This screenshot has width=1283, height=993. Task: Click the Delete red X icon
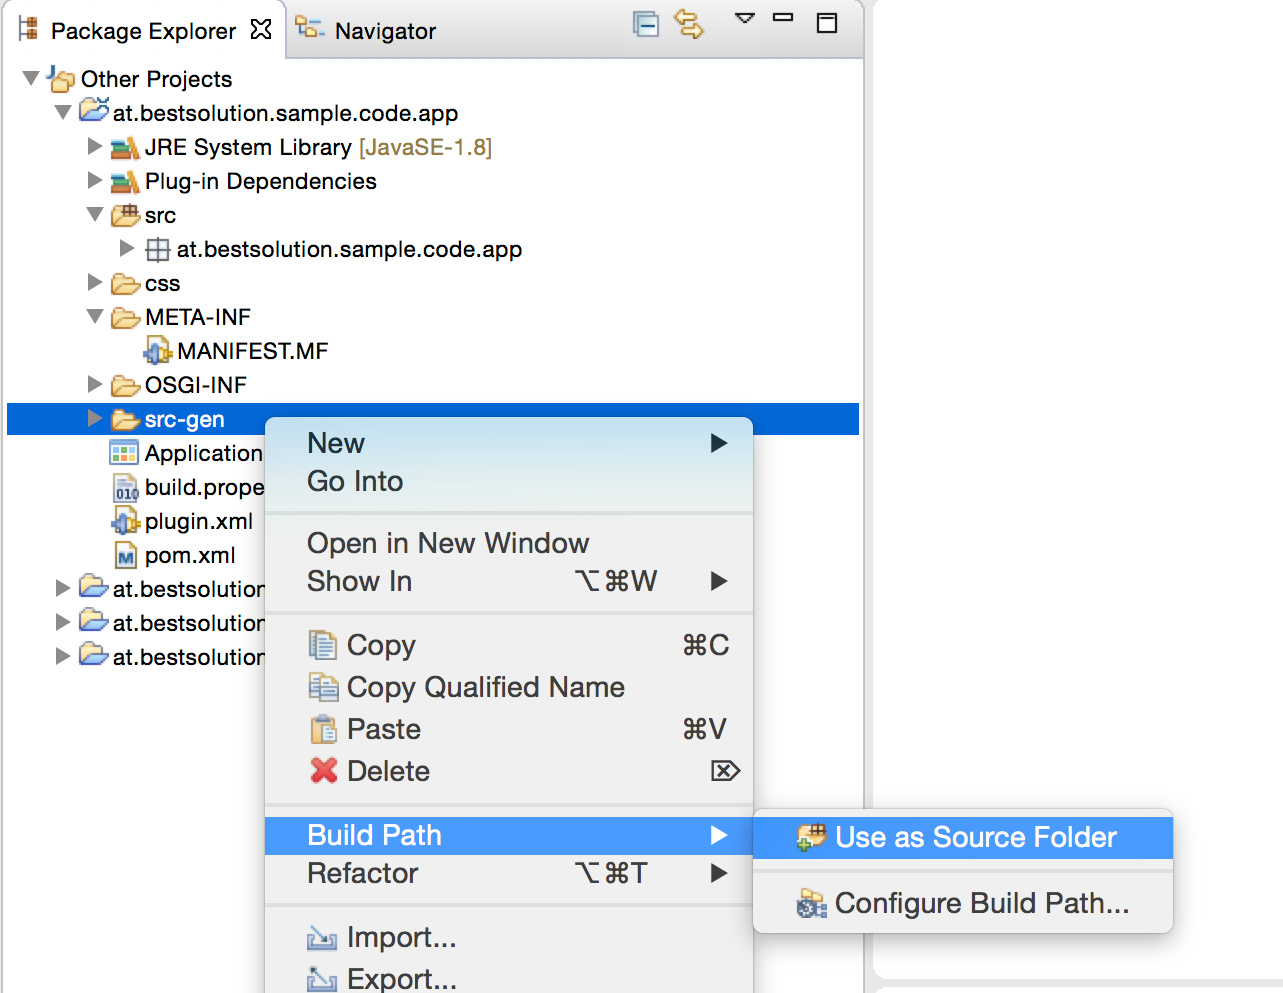[324, 770]
